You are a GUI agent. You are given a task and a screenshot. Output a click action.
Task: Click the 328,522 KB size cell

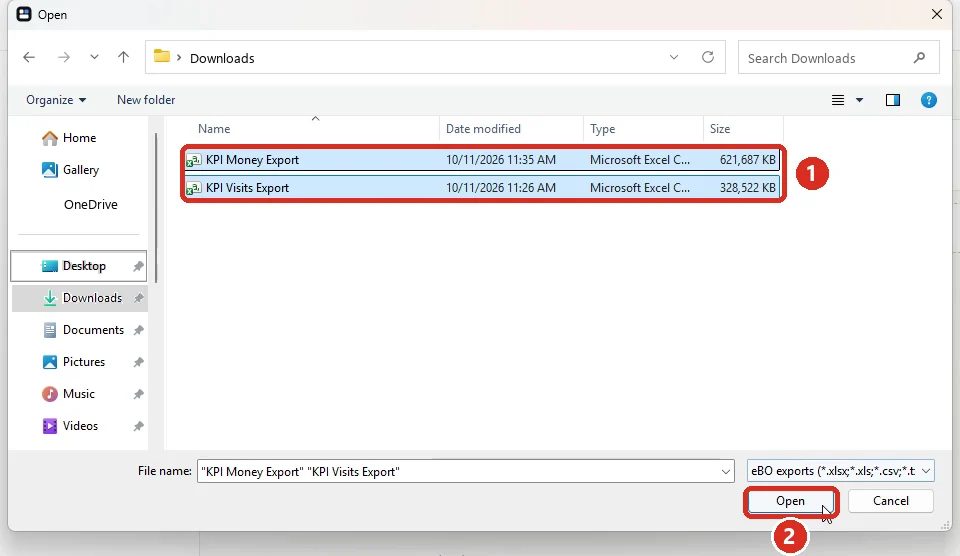tap(748, 188)
